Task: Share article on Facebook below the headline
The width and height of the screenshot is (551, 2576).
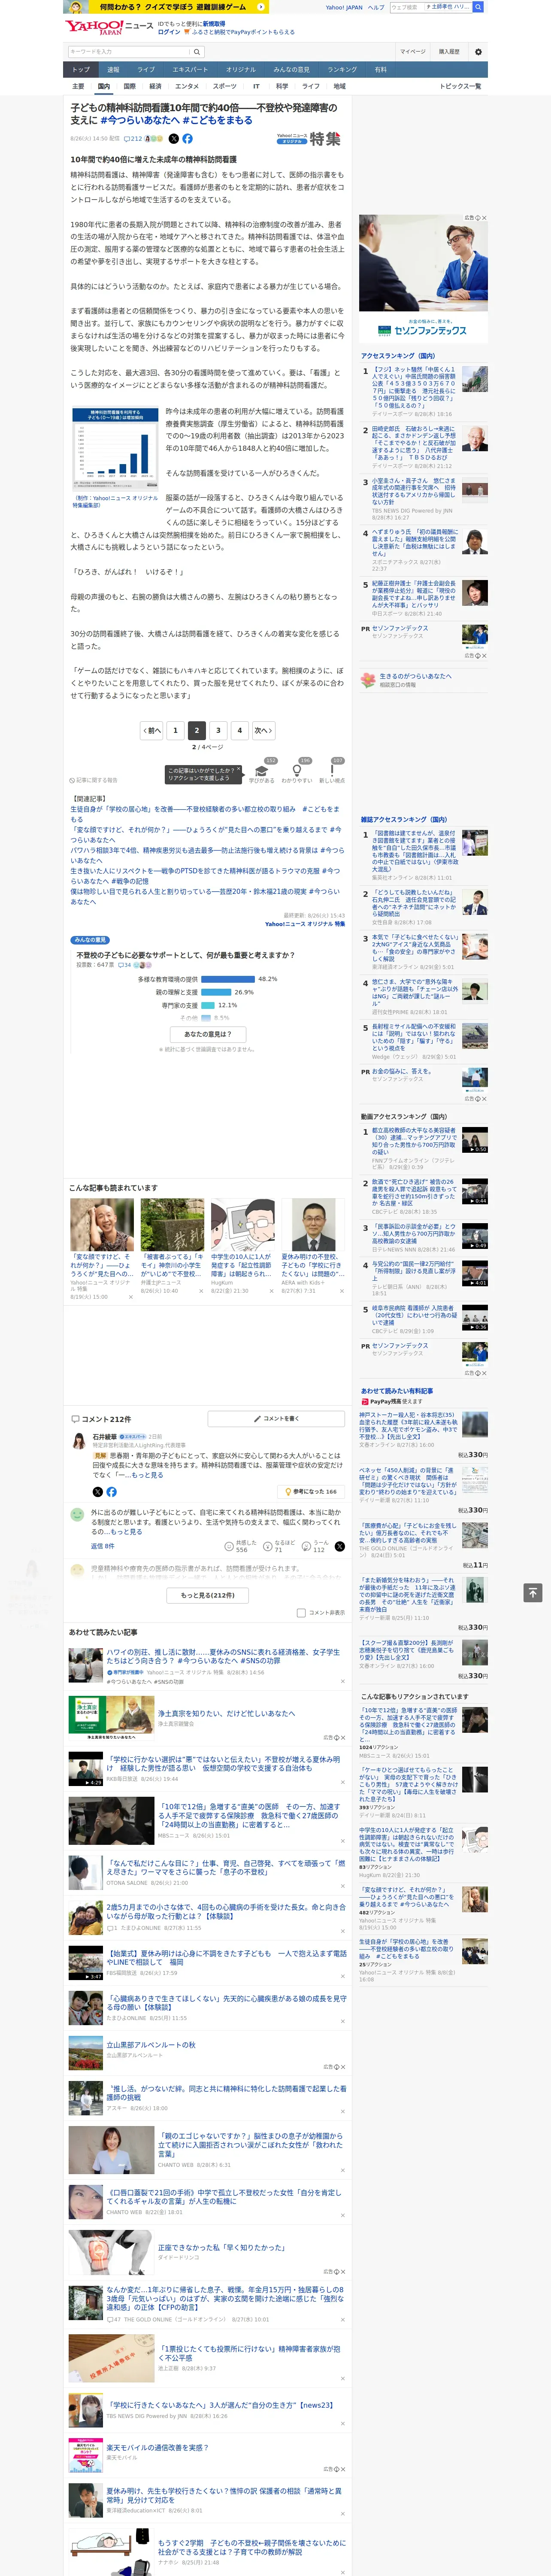Action: pos(187,139)
